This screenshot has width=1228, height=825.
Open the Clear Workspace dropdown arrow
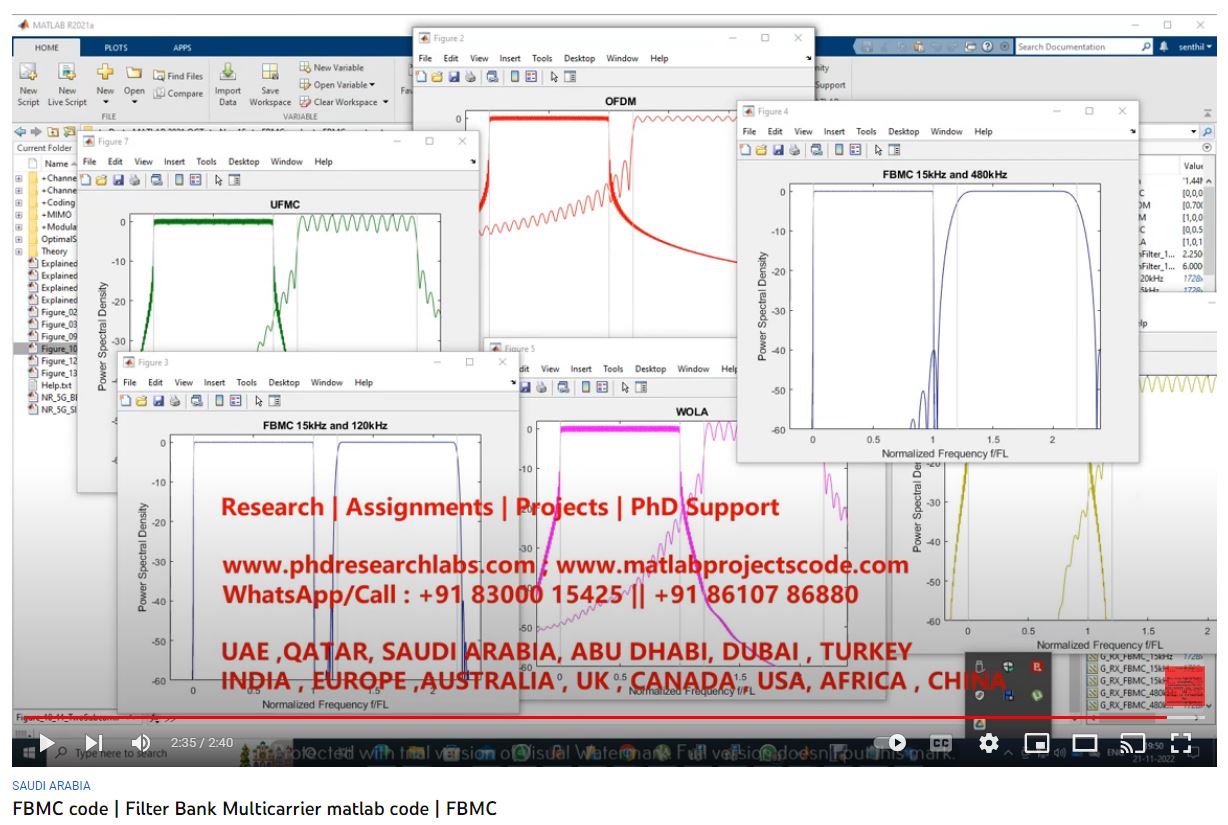(385, 102)
